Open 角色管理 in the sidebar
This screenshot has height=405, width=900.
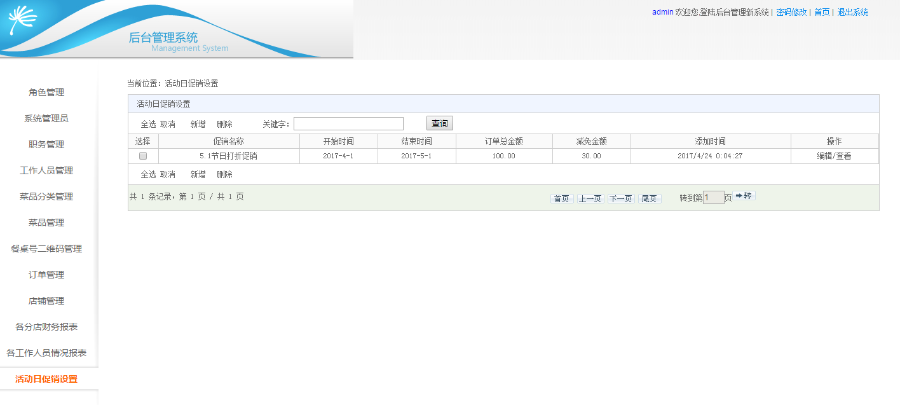pos(46,92)
